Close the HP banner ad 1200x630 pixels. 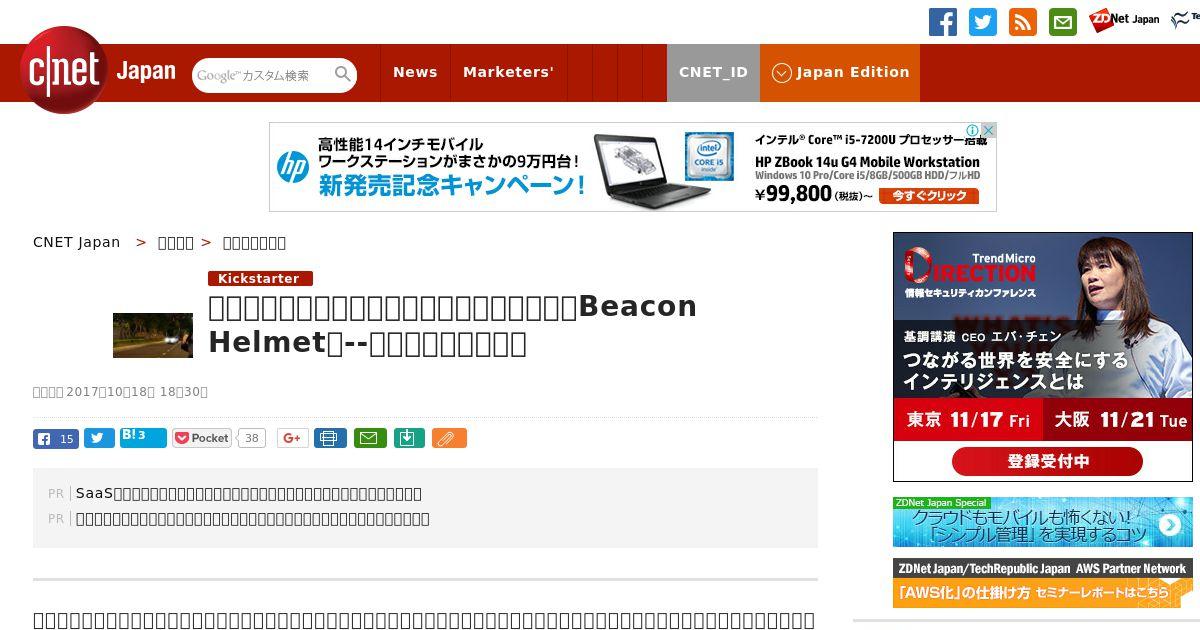click(x=988, y=130)
